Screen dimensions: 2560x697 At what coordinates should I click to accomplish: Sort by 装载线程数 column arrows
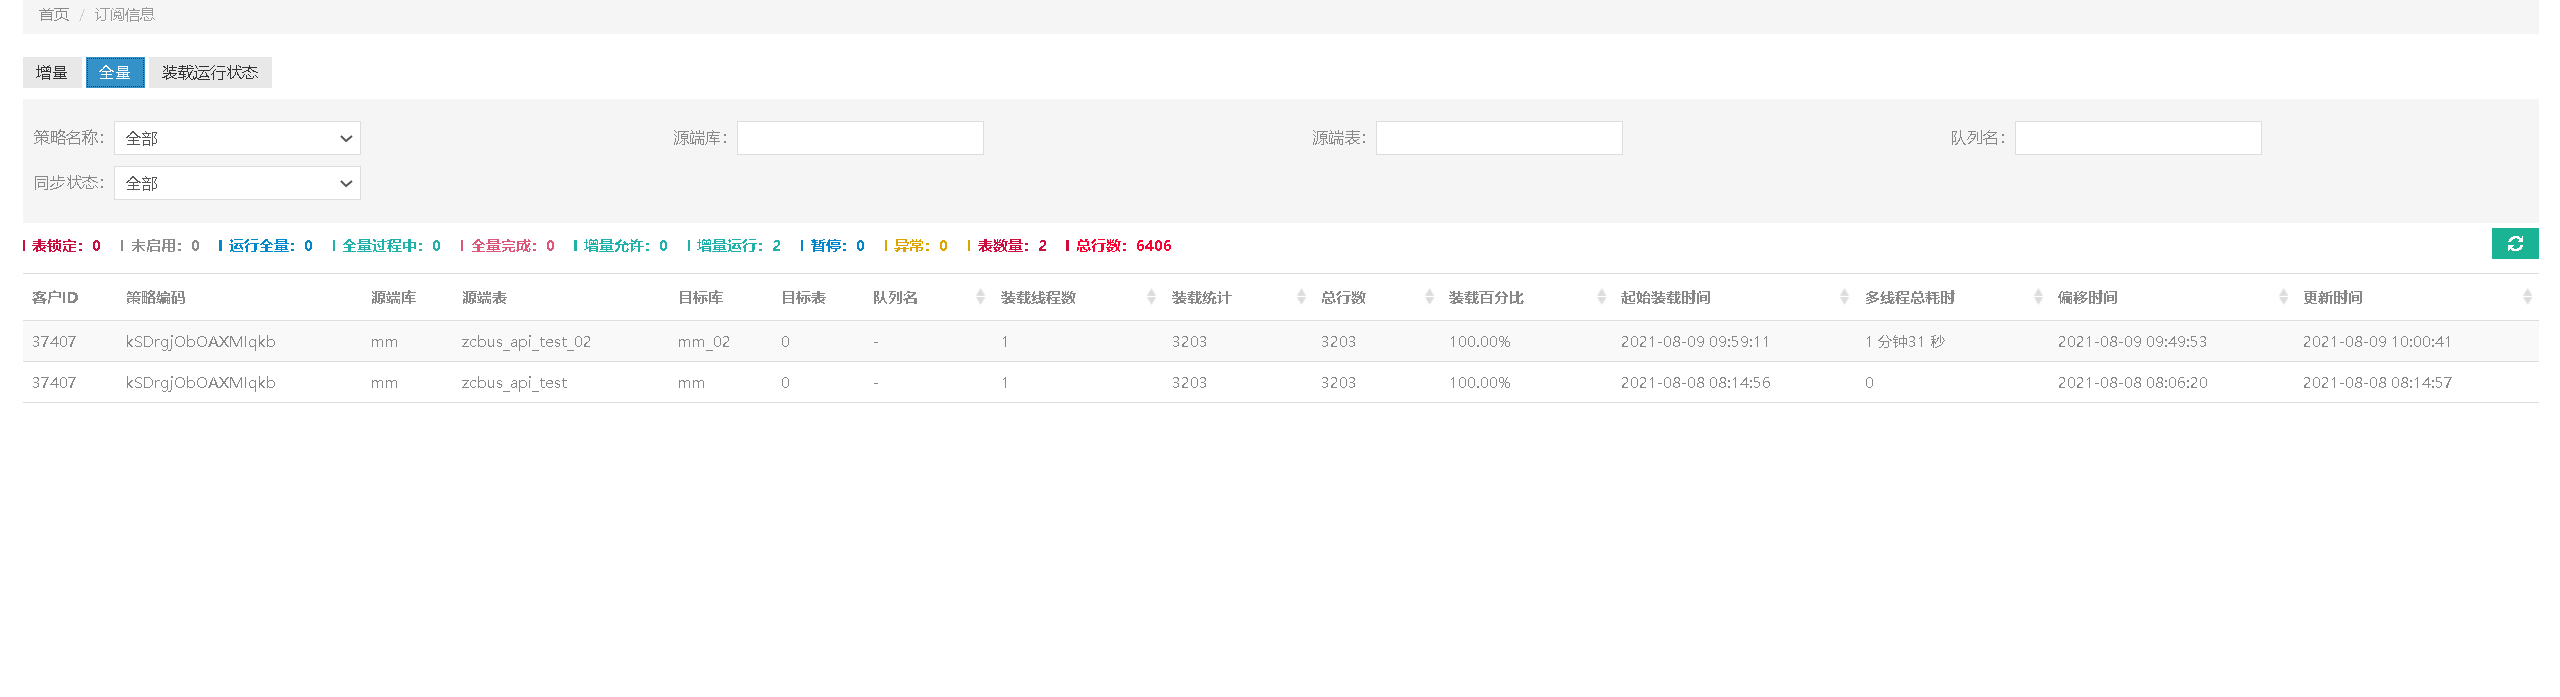click(x=1151, y=297)
